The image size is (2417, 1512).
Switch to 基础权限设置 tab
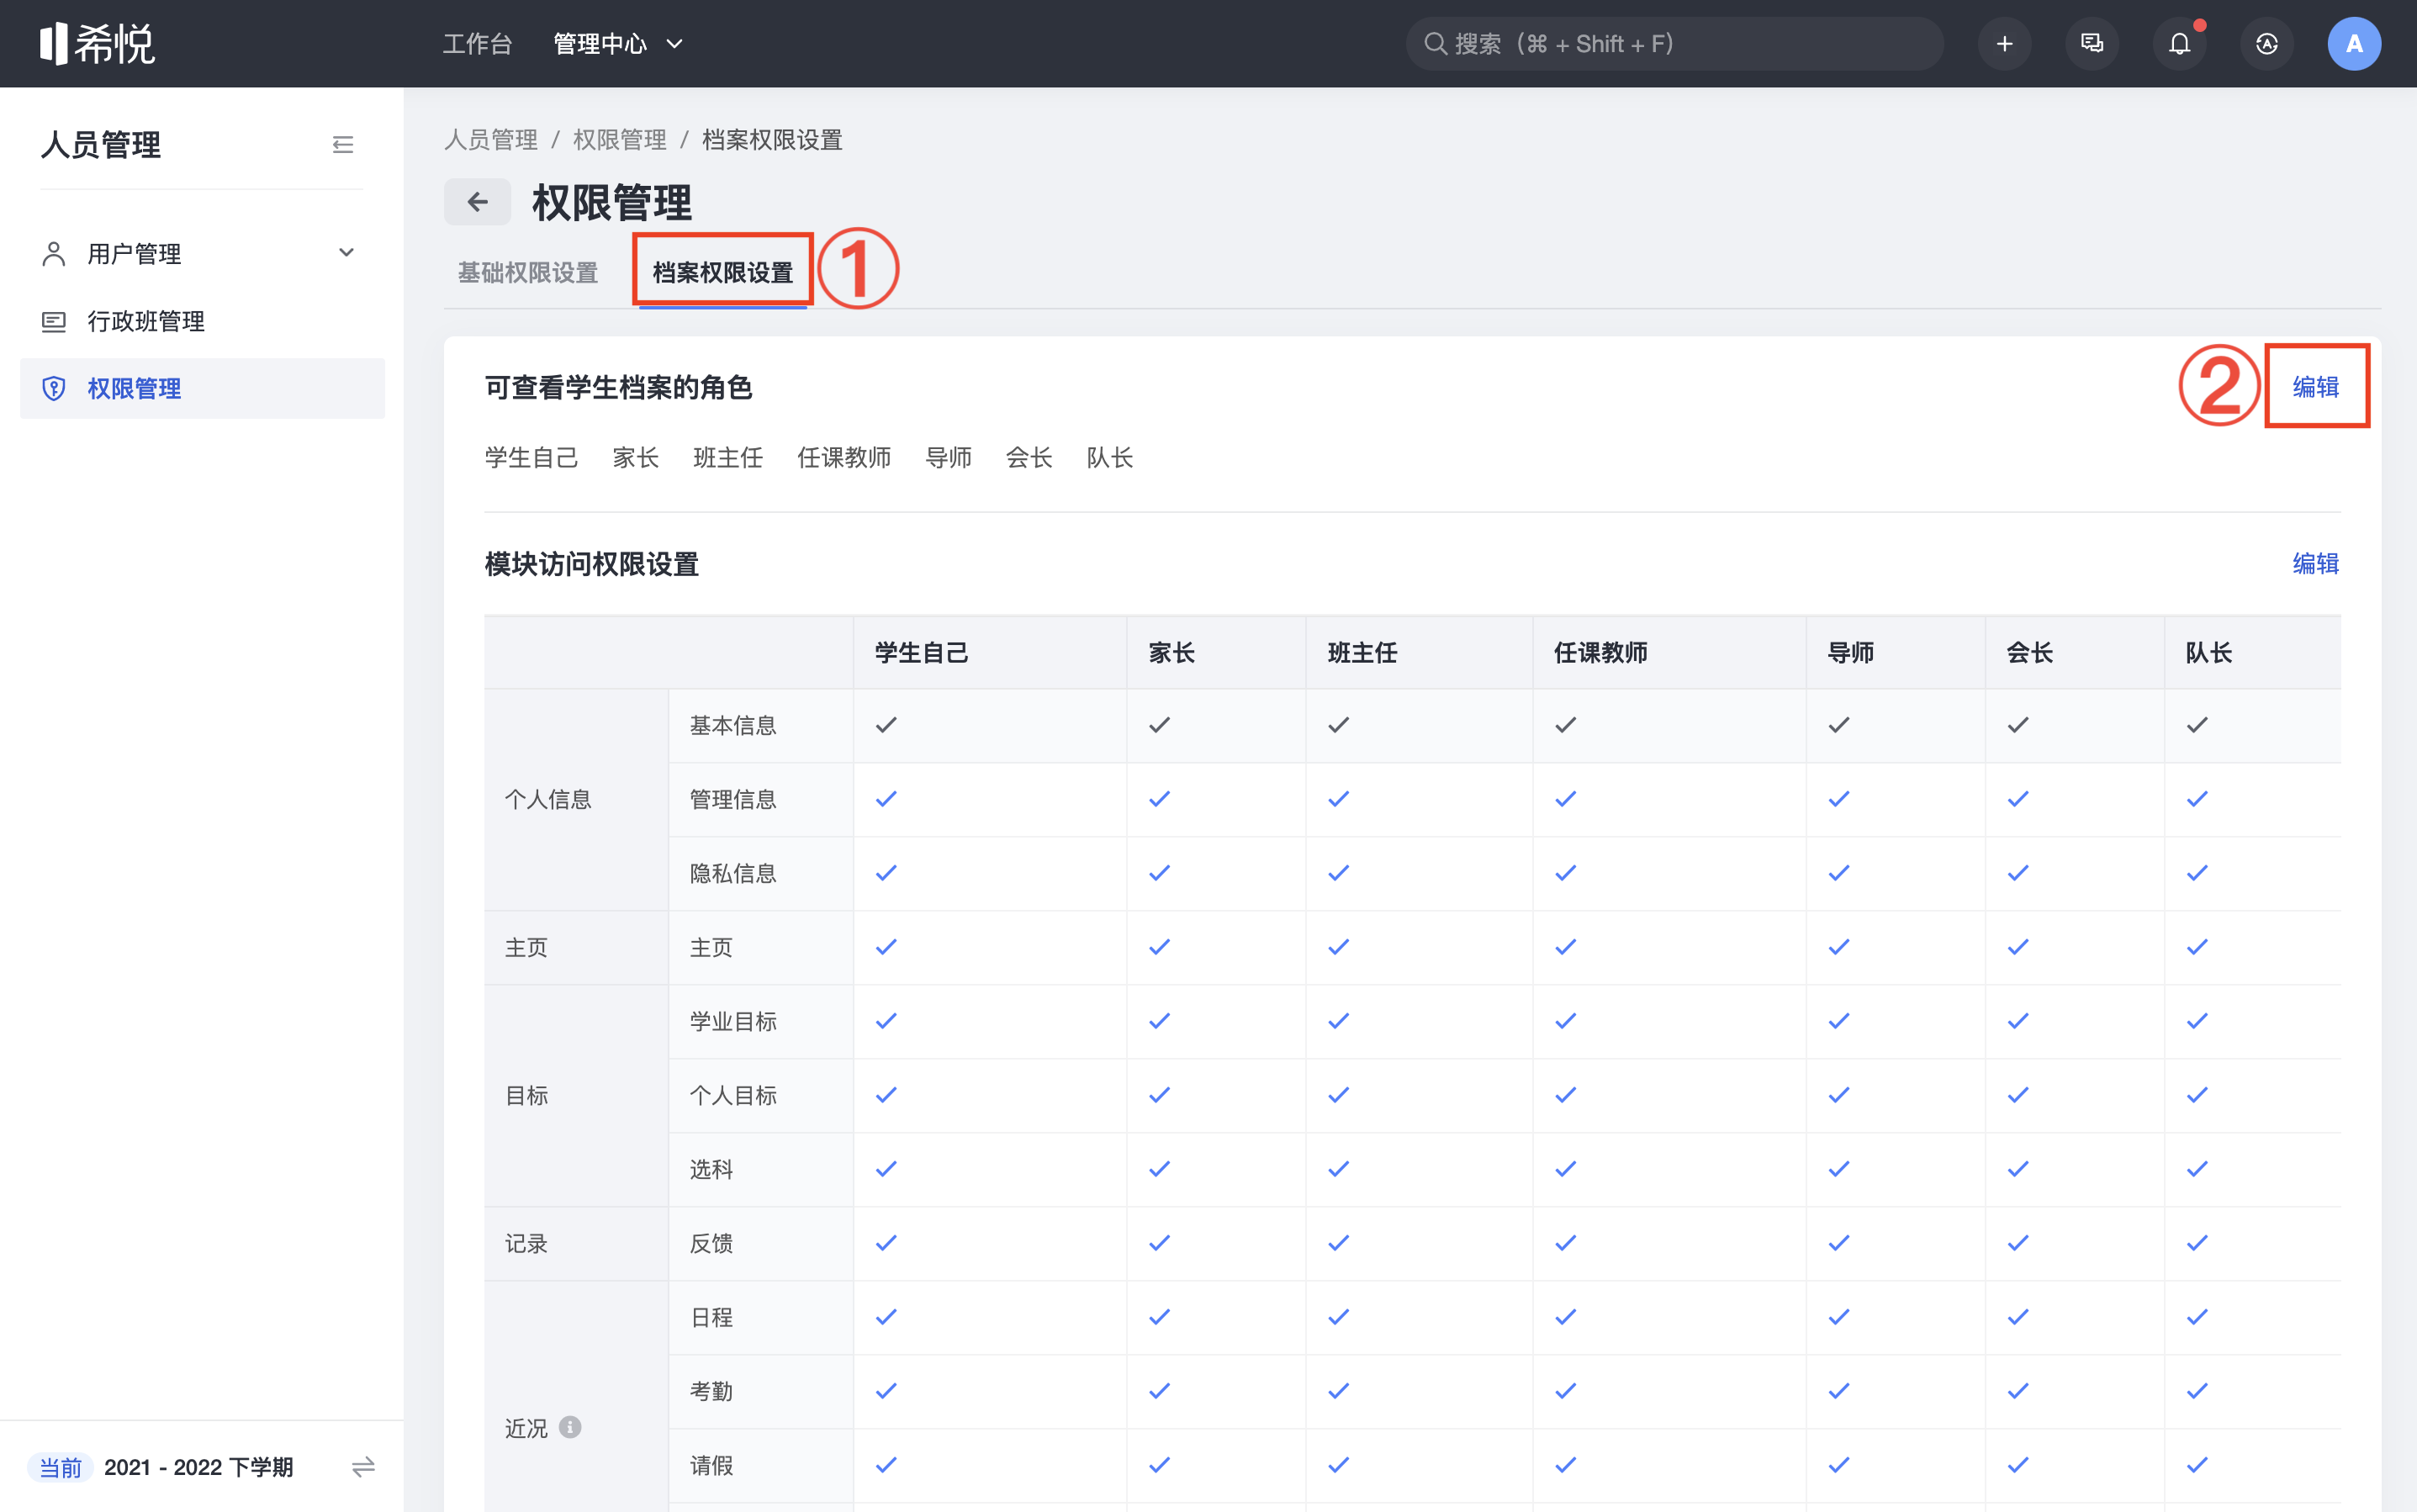[x=528, y=272]
